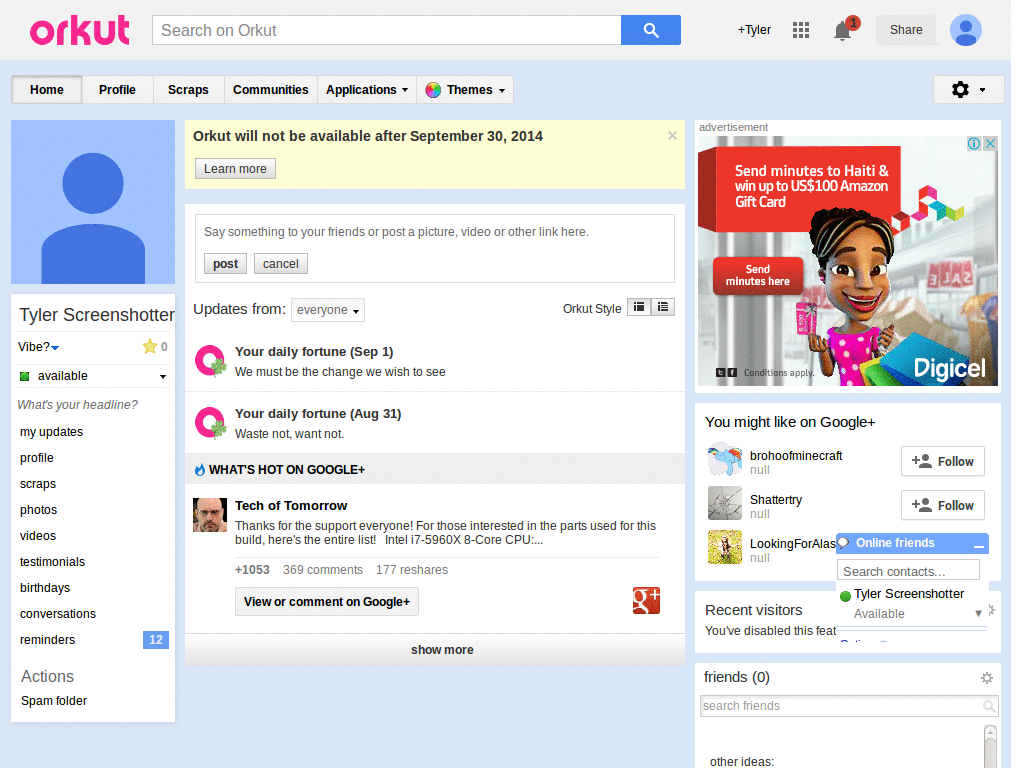The image size is (1024, 768).
Task: Open the Spam folder link
Action: pos(54,701)
